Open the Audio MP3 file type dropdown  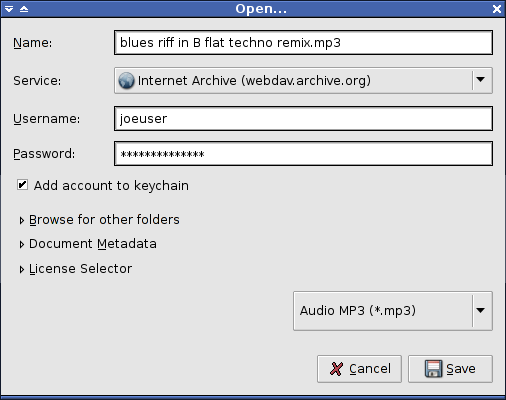pos(480,311)
